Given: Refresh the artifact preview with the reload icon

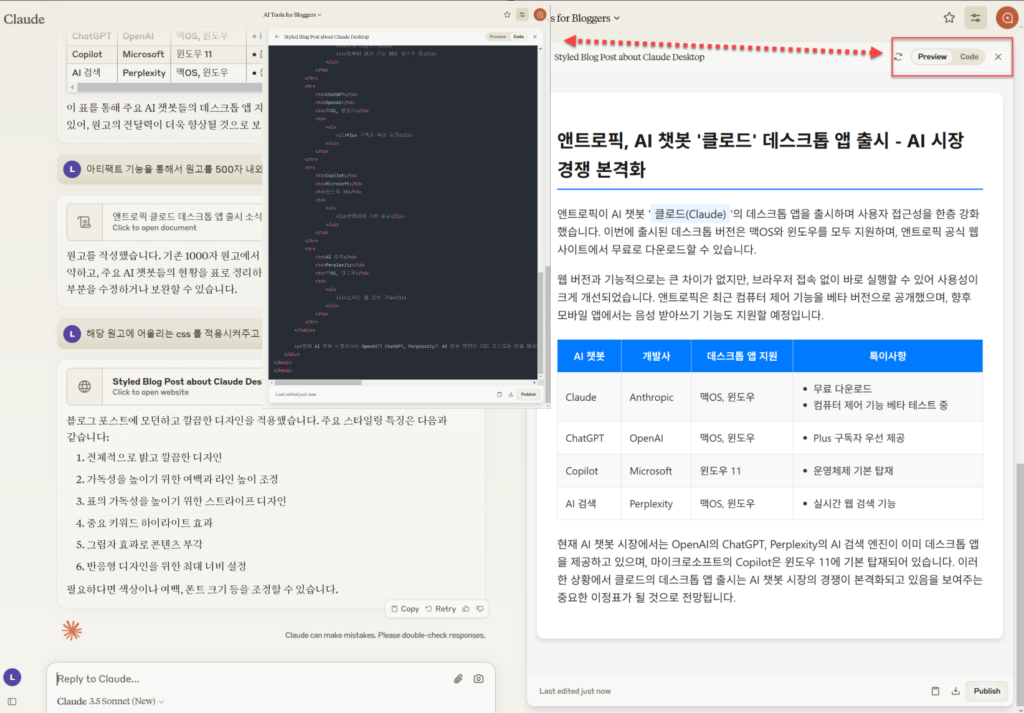Looking at the screenshot, I should click(899, 57).
